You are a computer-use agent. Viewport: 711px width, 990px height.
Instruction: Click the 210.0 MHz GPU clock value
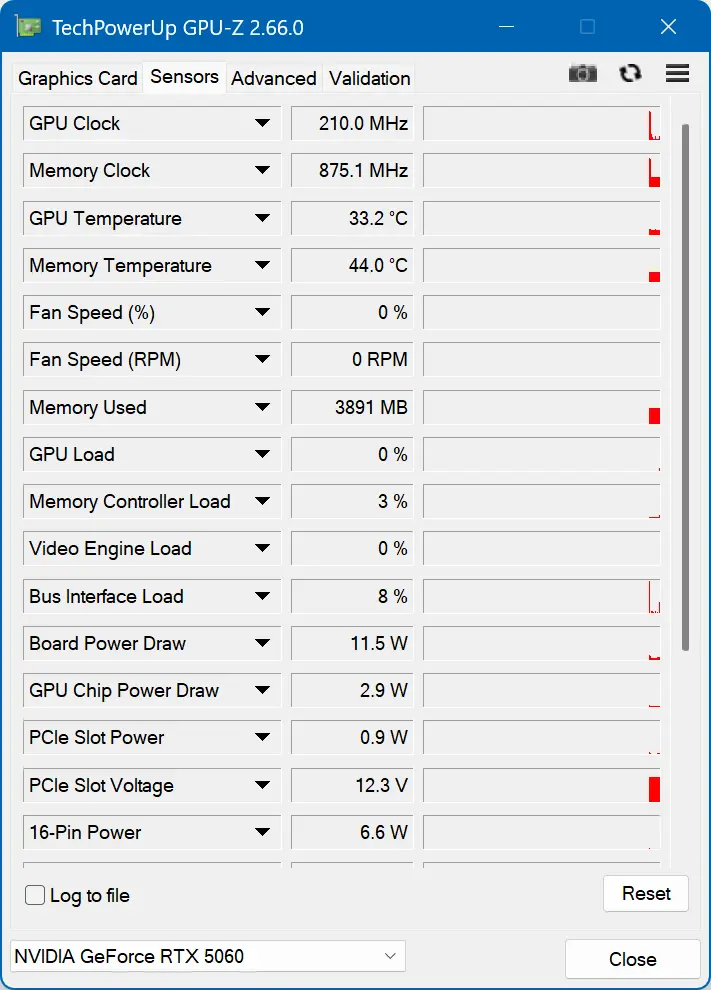click(x=352, y=123)
